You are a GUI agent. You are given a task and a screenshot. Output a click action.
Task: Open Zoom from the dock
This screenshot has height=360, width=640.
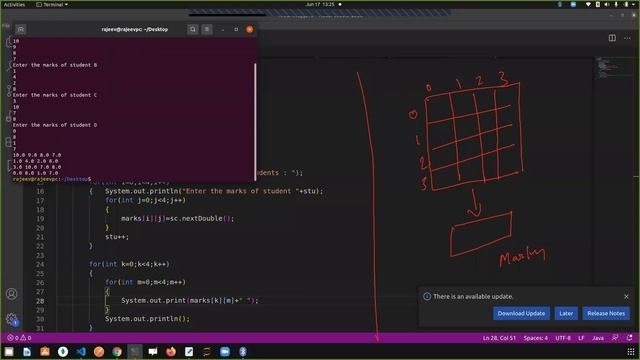click(224, 351)
